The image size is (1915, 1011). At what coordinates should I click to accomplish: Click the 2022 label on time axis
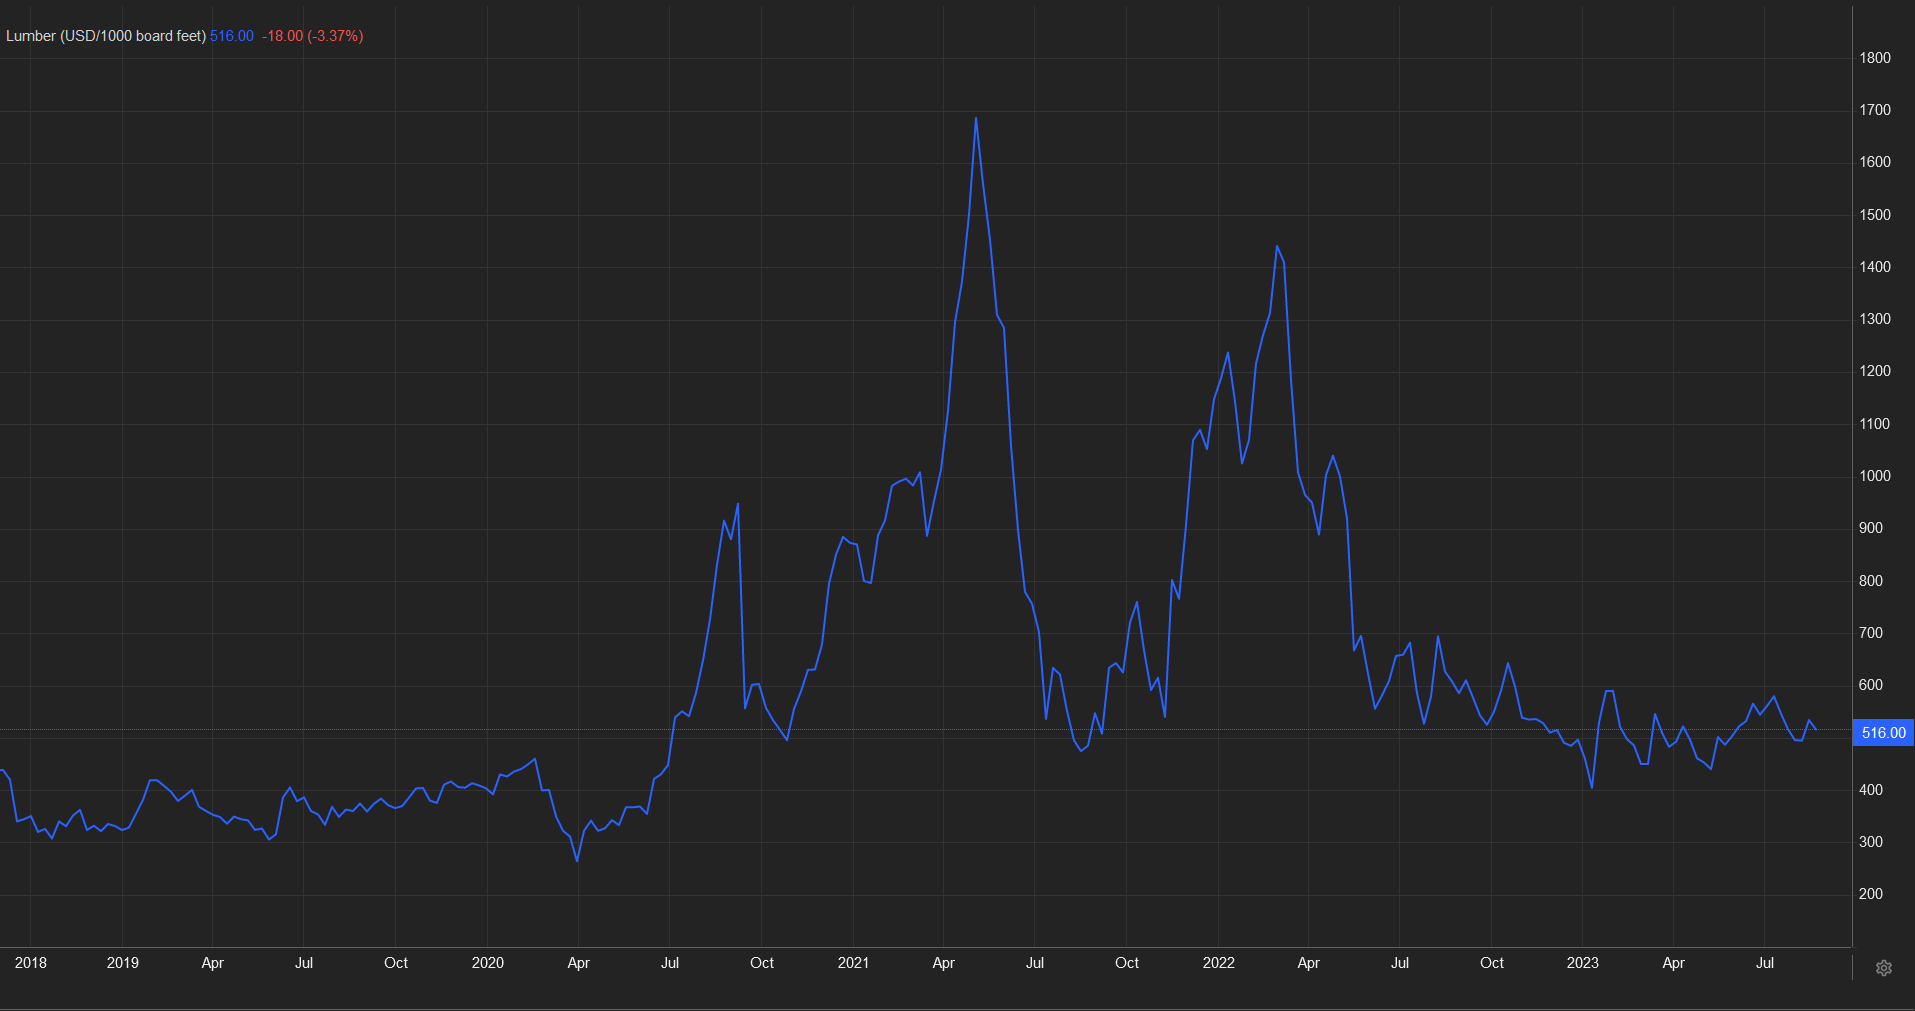tap(1218, 963)
